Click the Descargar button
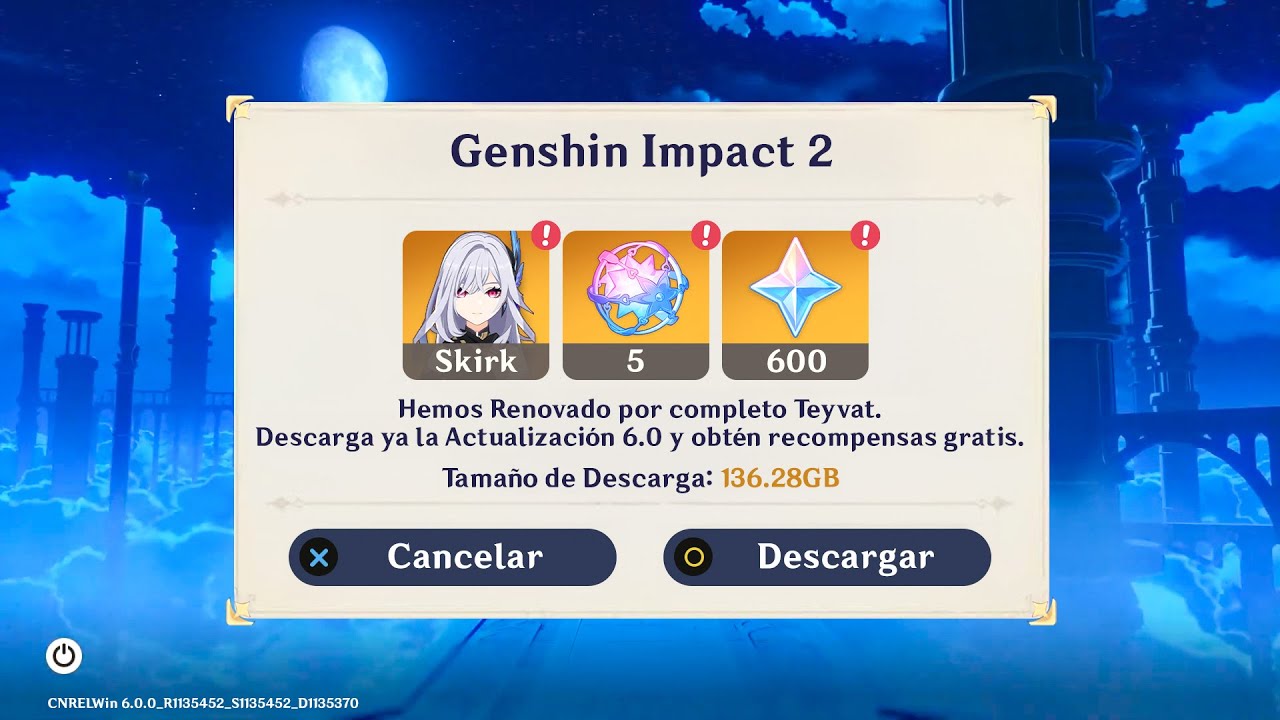Image resolution: width=1280 pixels, height=720 pixels. [827, 557]
